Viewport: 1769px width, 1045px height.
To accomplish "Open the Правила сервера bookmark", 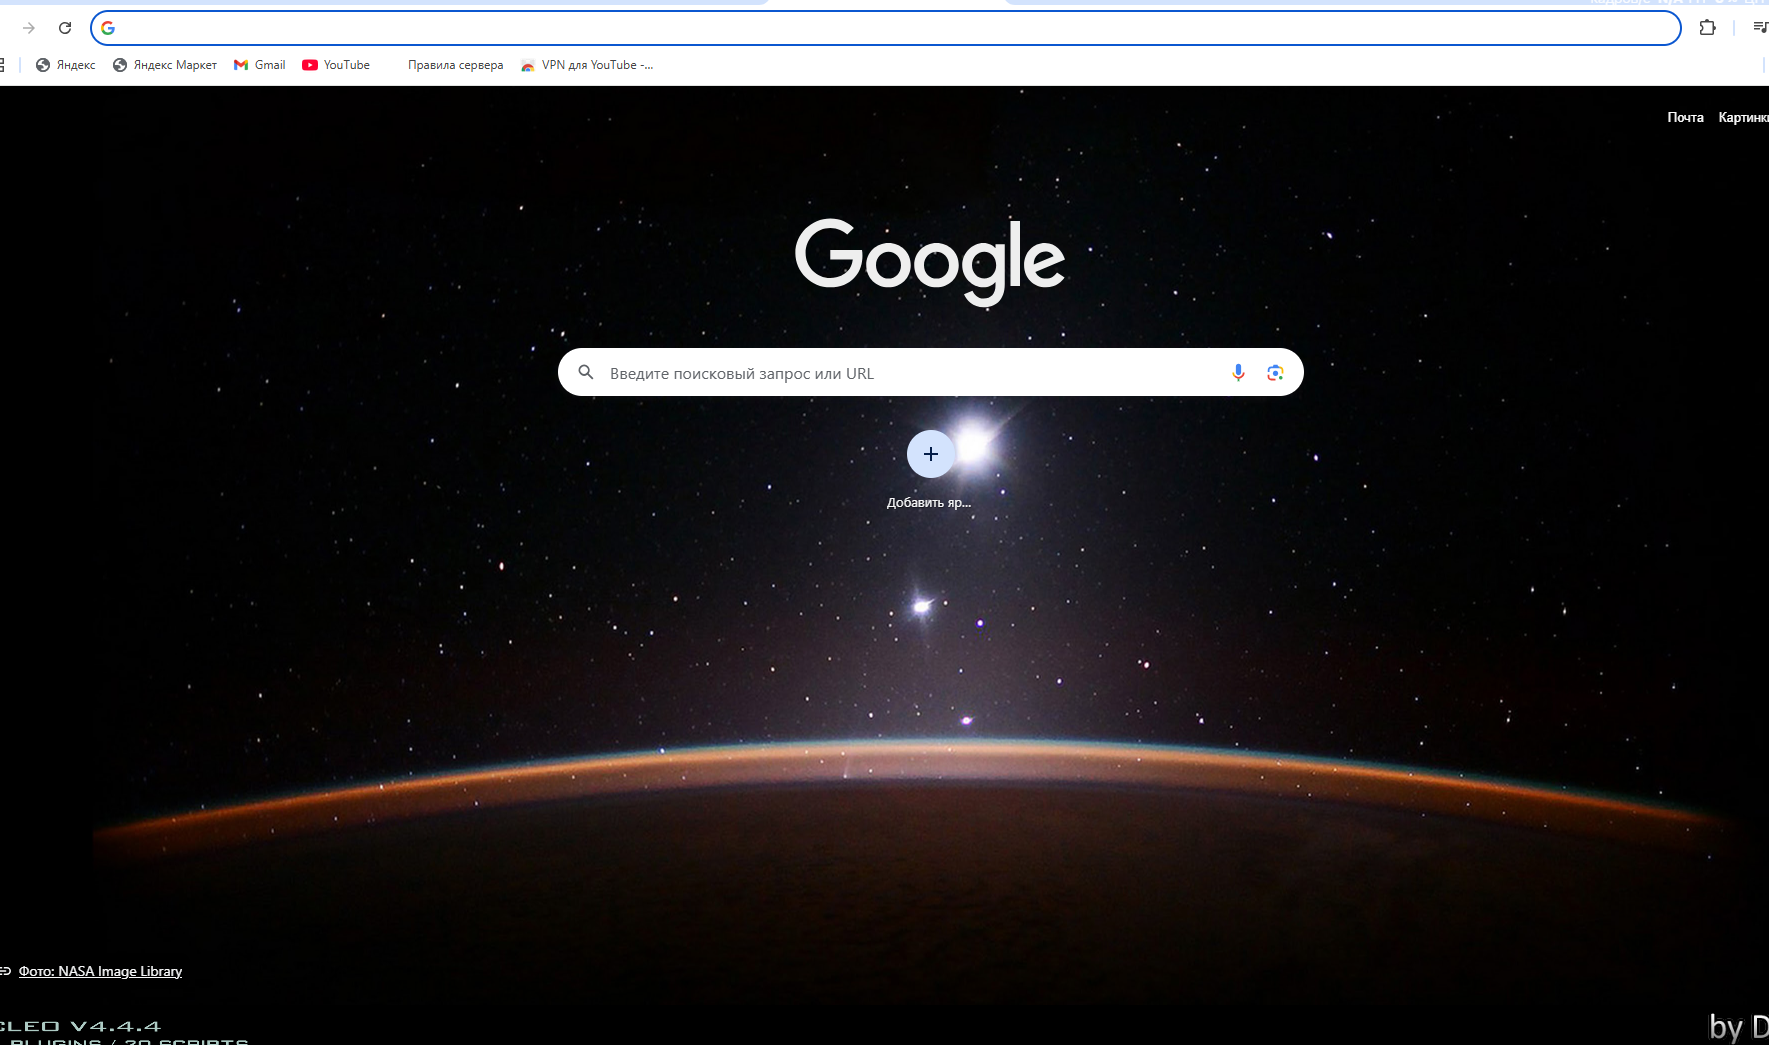I will point(455,65).
